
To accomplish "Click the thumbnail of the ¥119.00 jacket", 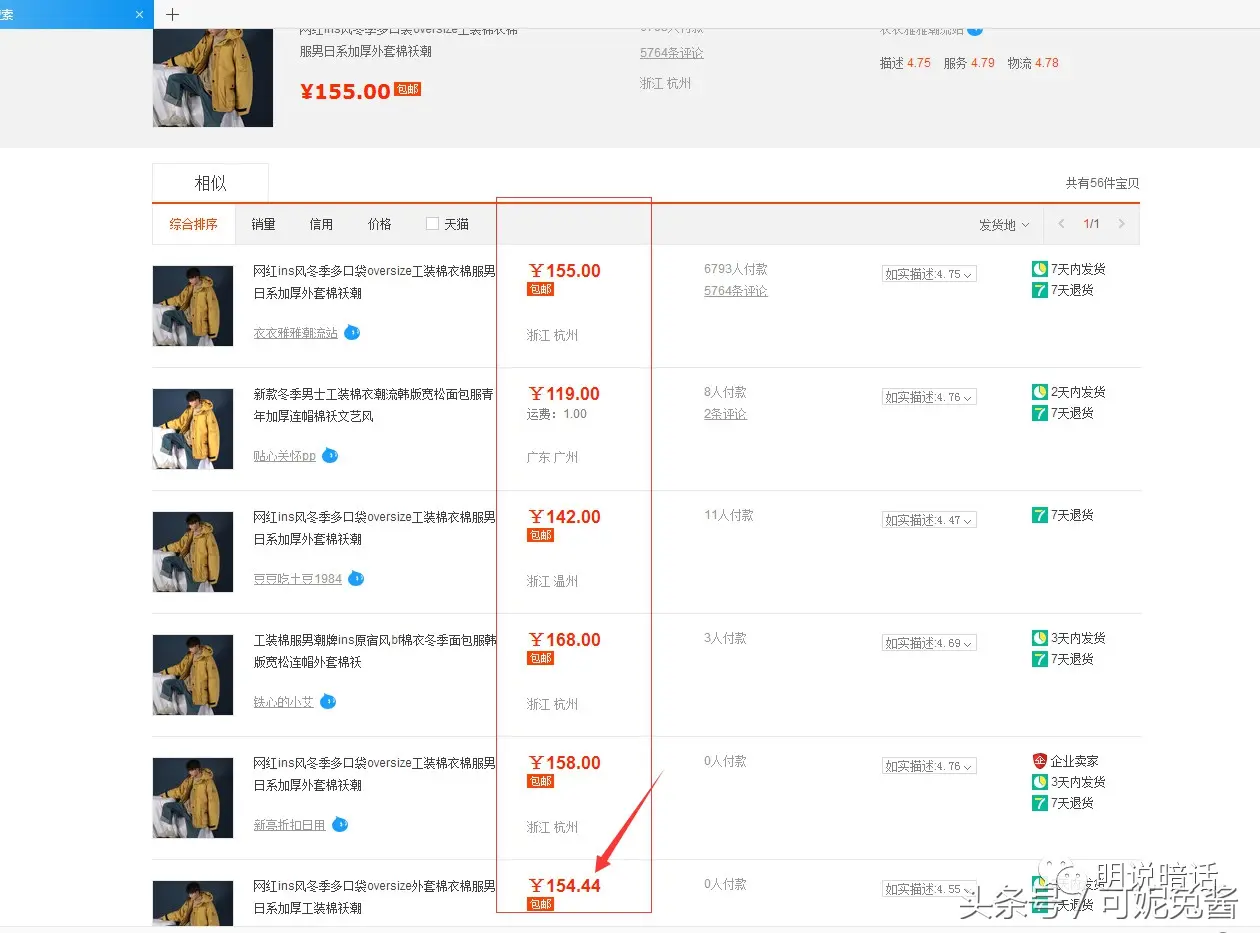I will [x=193, y=428].
